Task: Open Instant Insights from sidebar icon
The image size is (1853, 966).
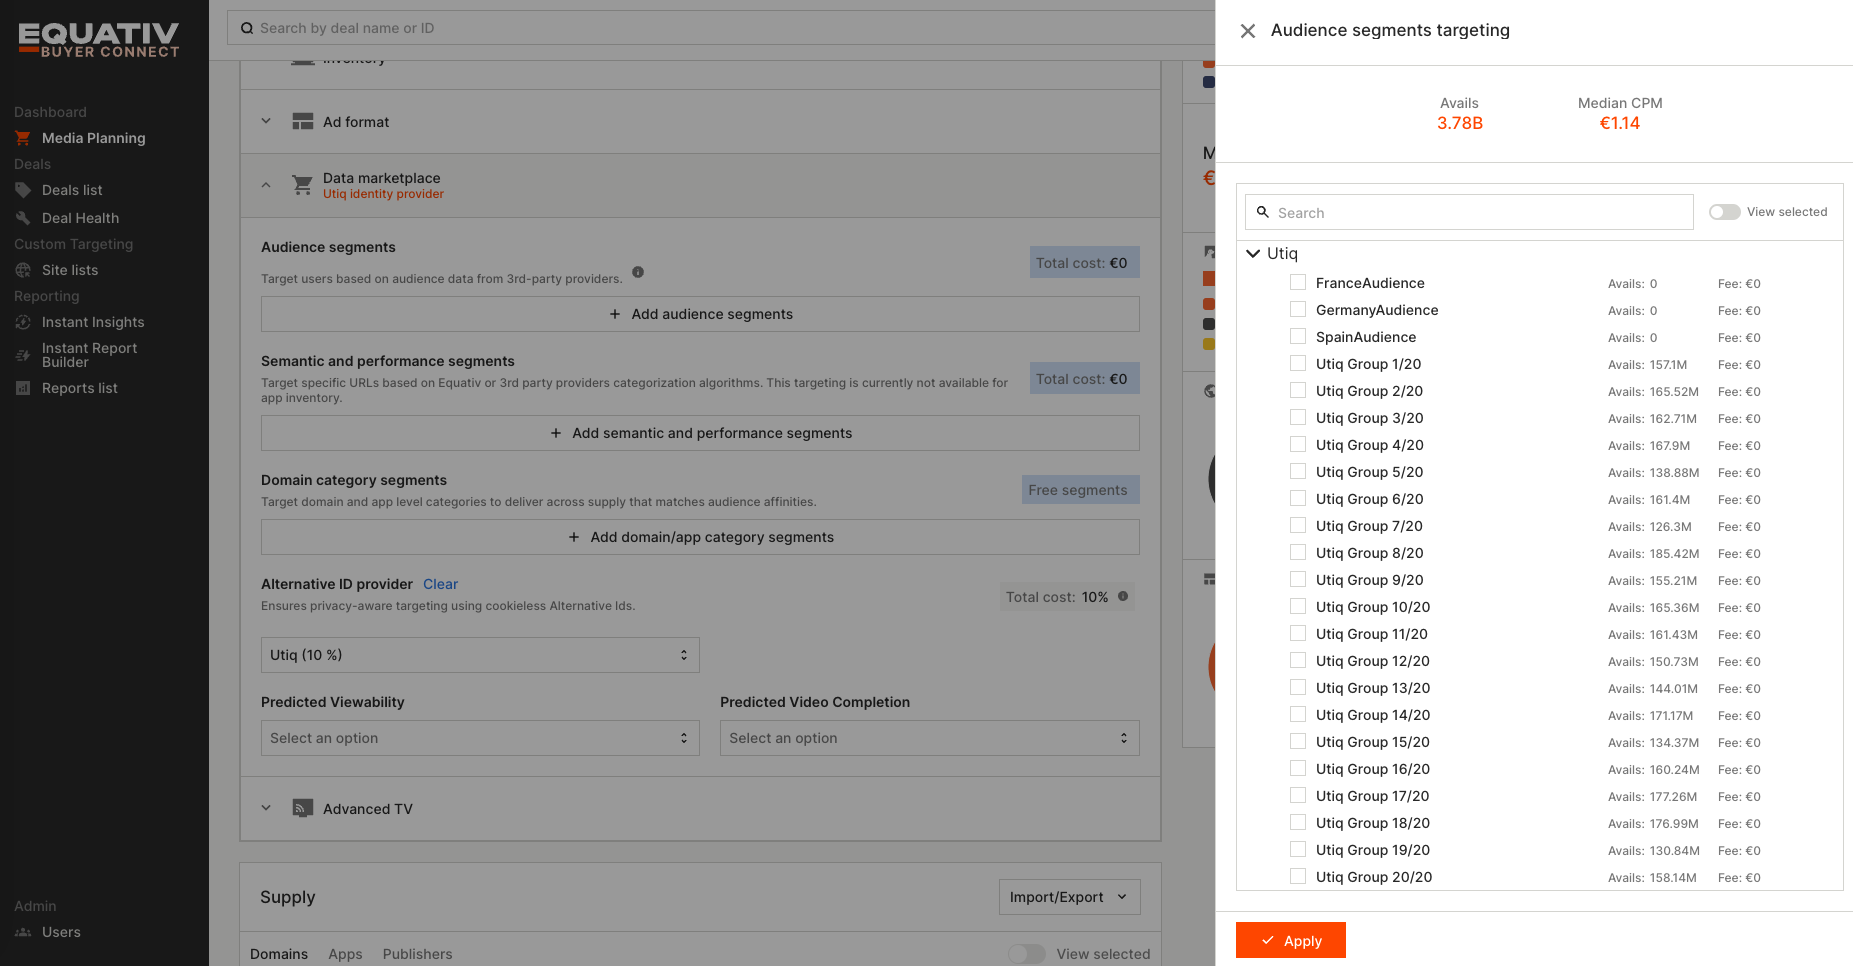Action: click(23, 322)
